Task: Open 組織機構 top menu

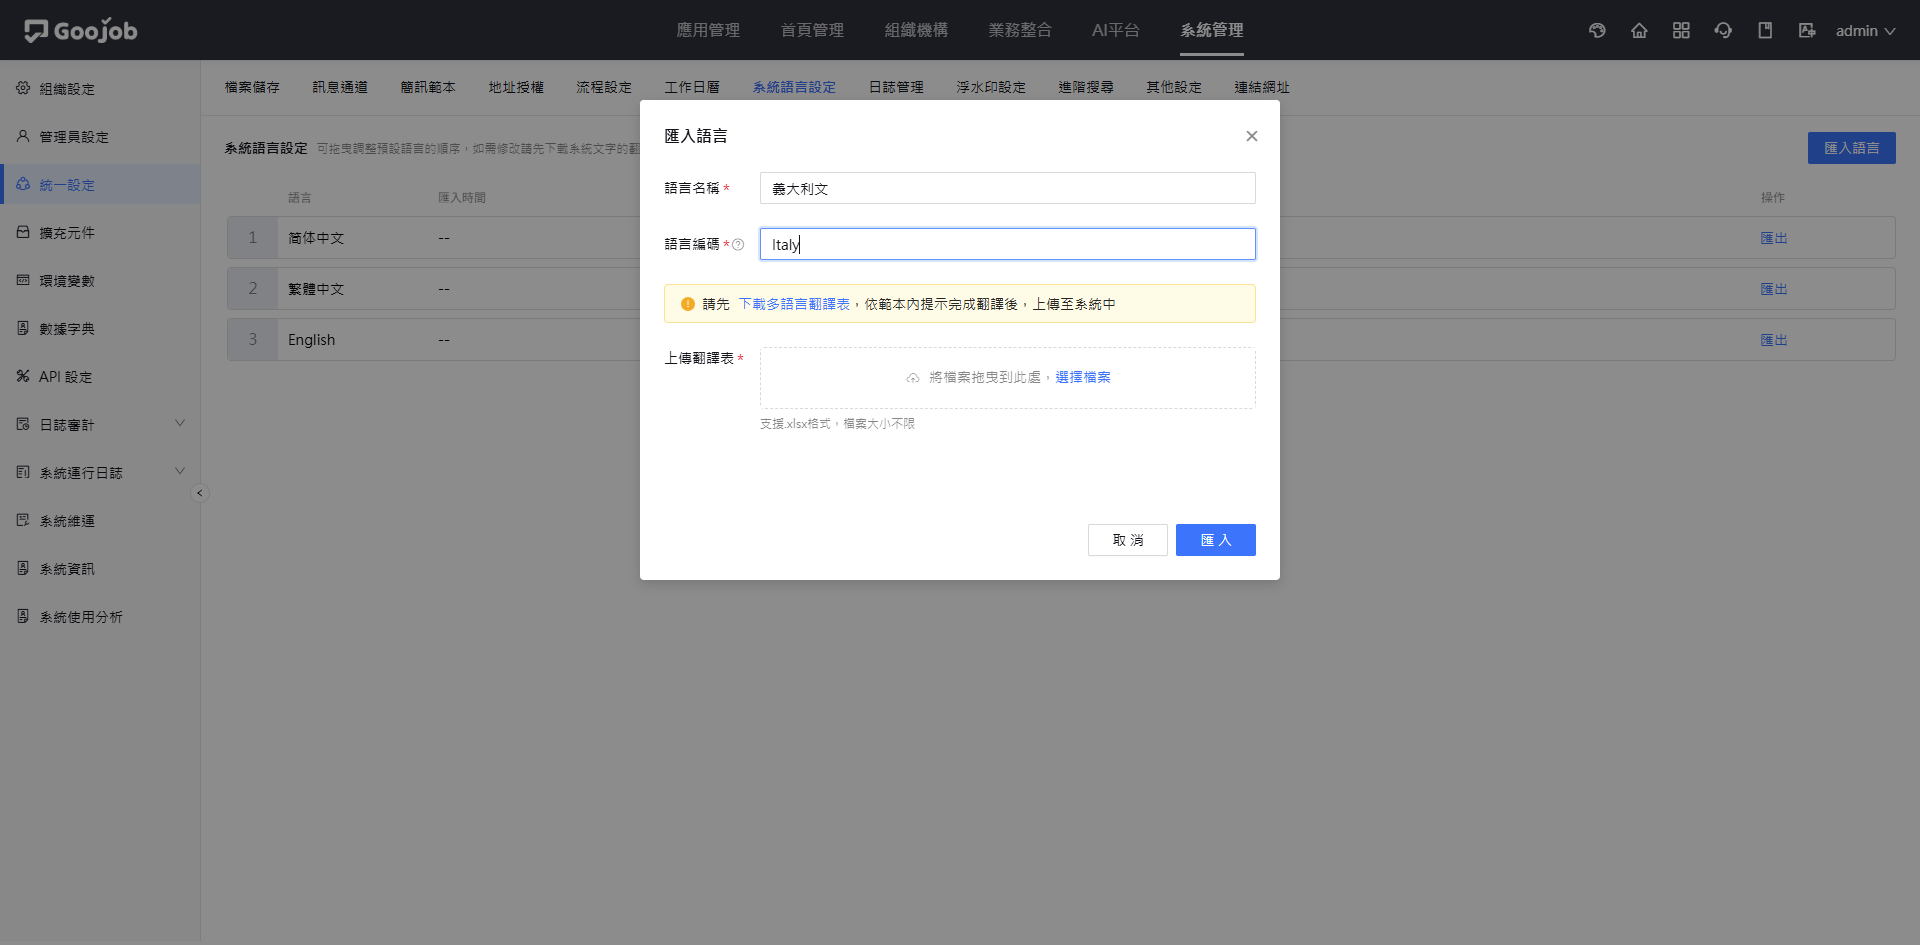Action: point(916,30)
